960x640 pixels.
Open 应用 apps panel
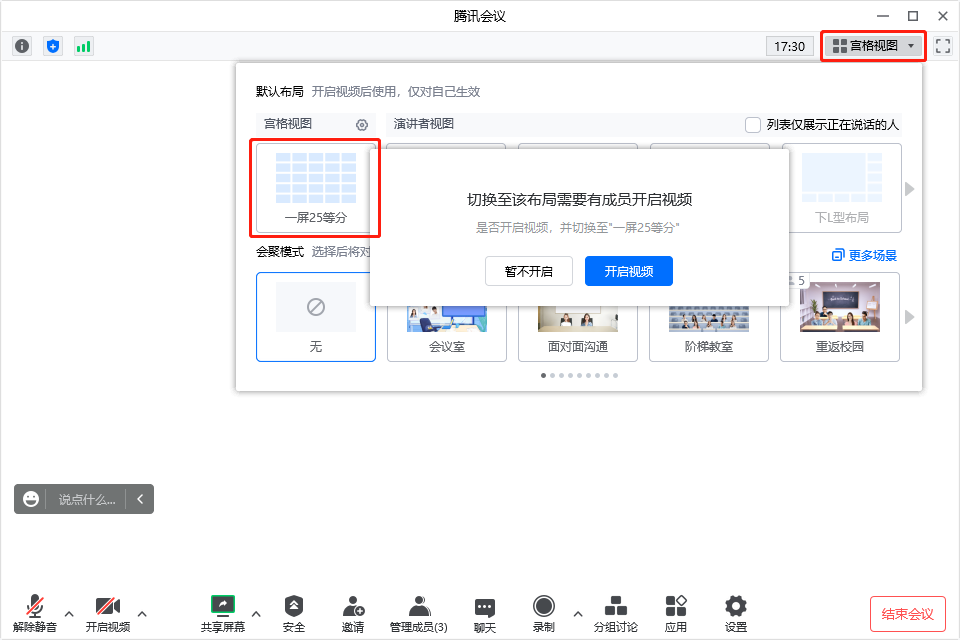(x=676, y=614)
